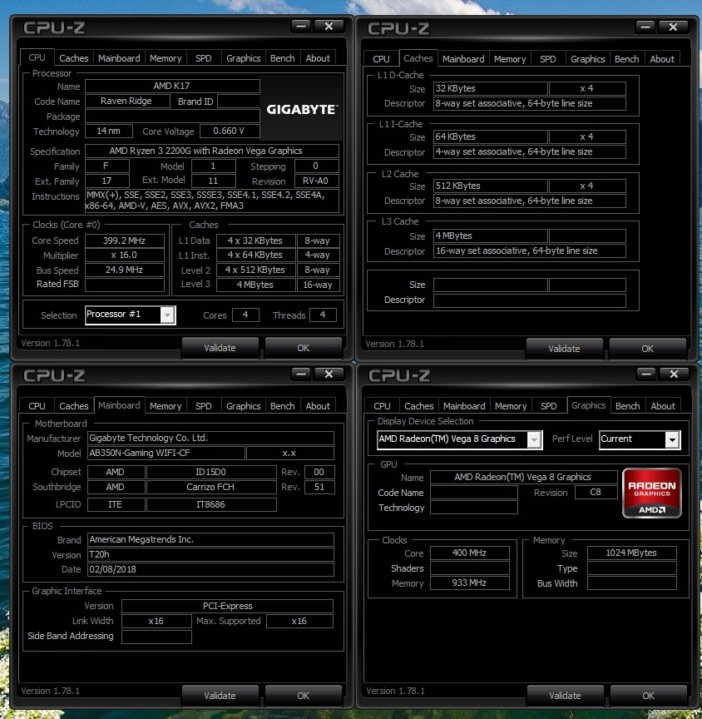Screen dimensions: 702x719
Task: Open Bench tab in top-left window
Action: click(282, 58)
